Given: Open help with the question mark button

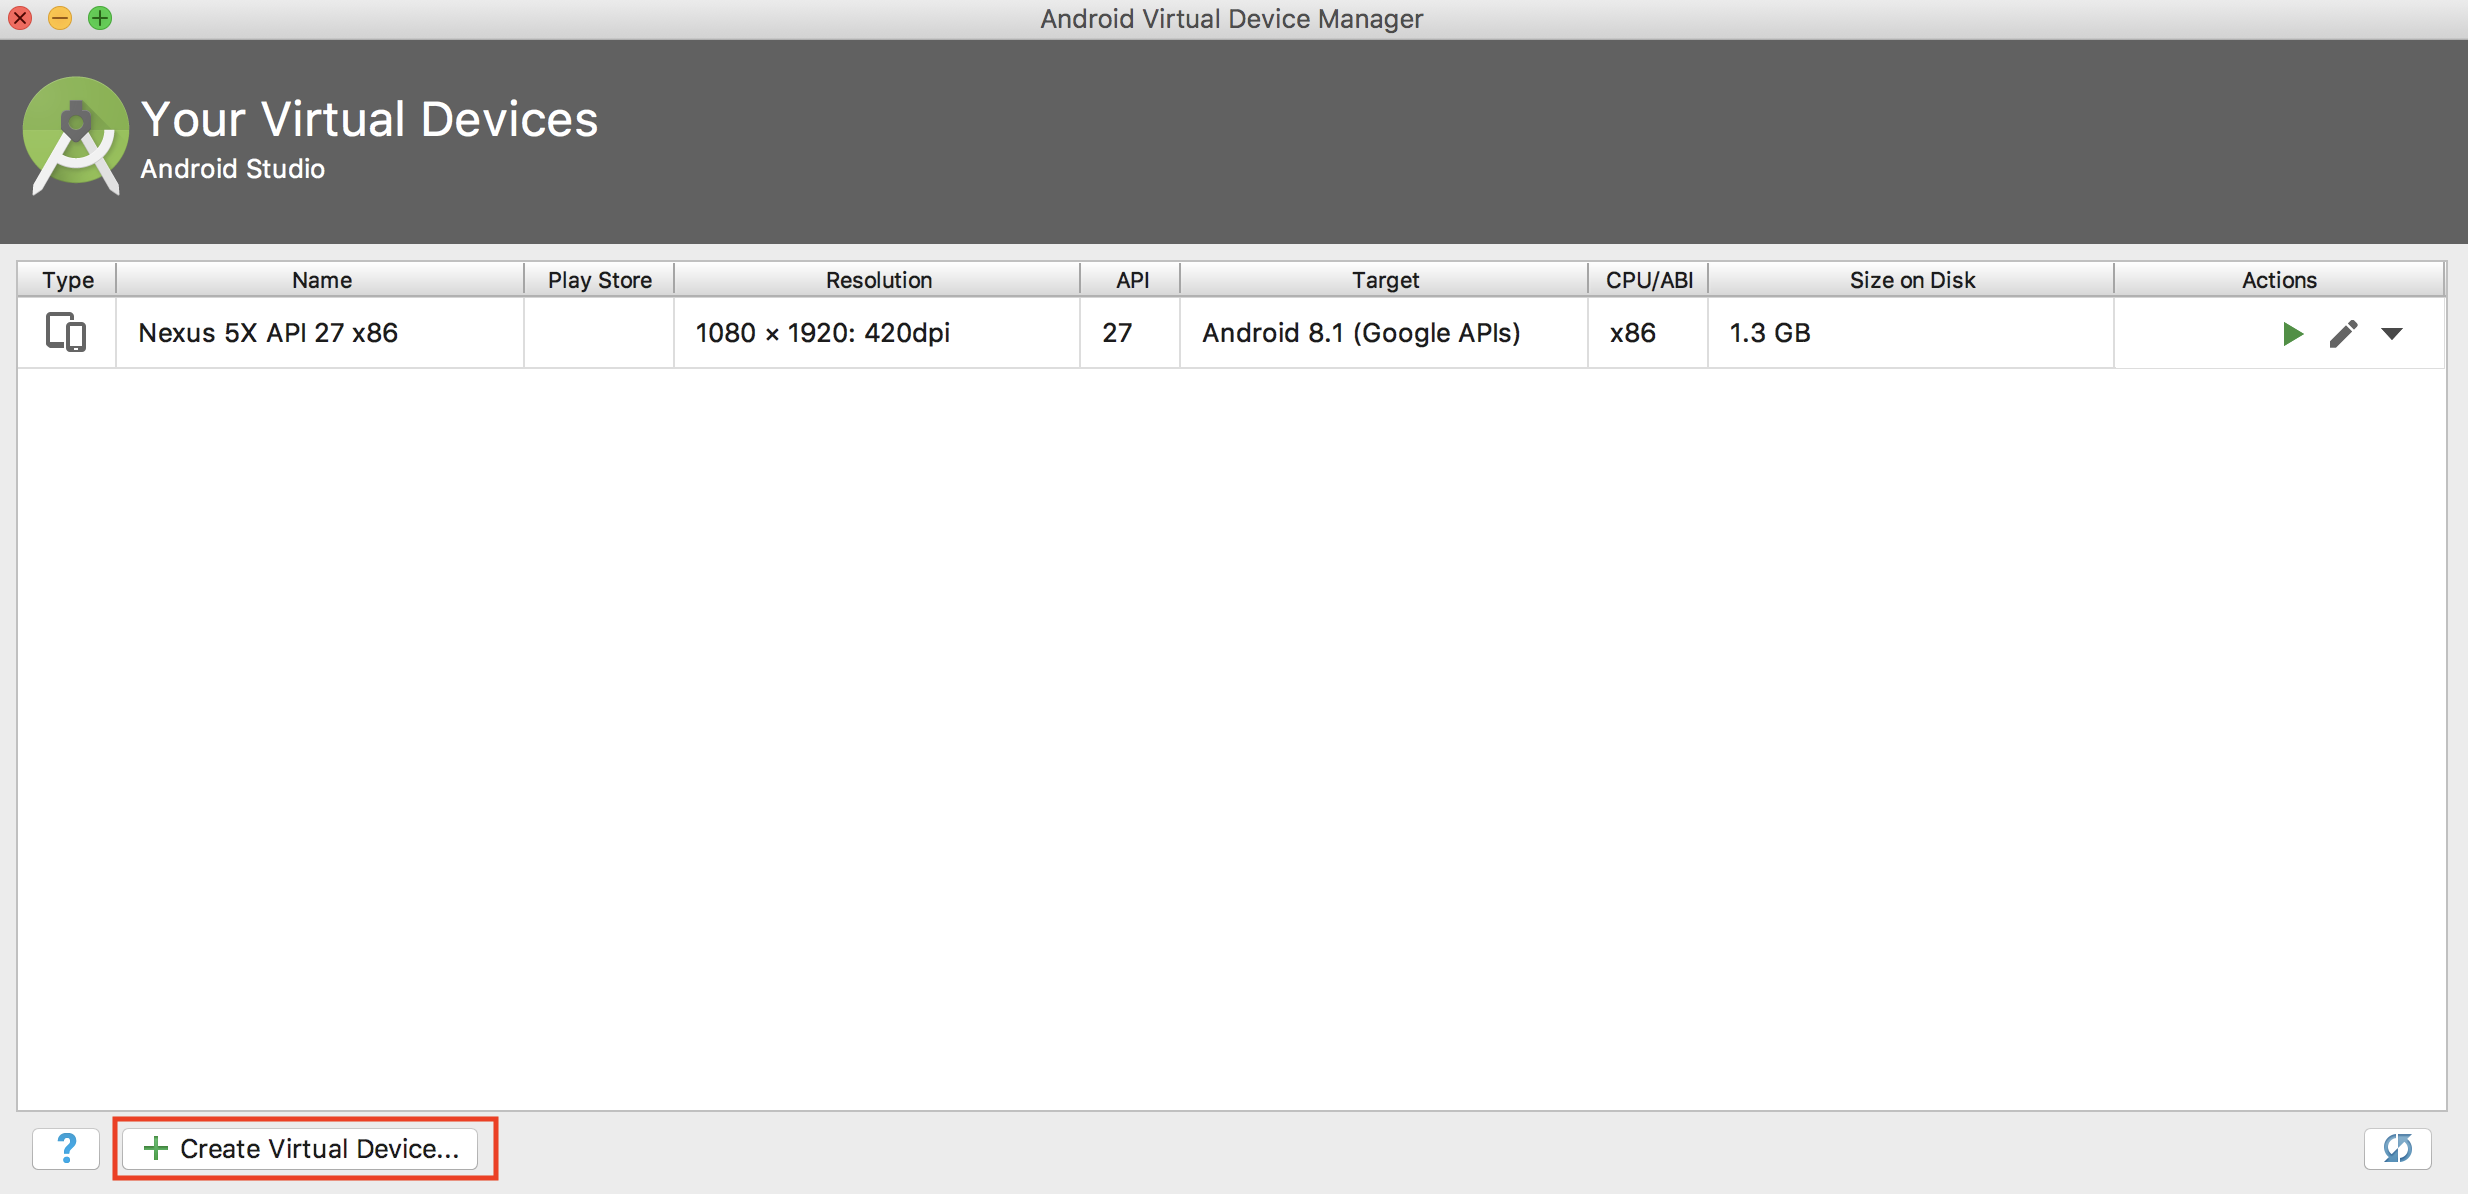Looking at the screenshot, I should pos(66,1148).
